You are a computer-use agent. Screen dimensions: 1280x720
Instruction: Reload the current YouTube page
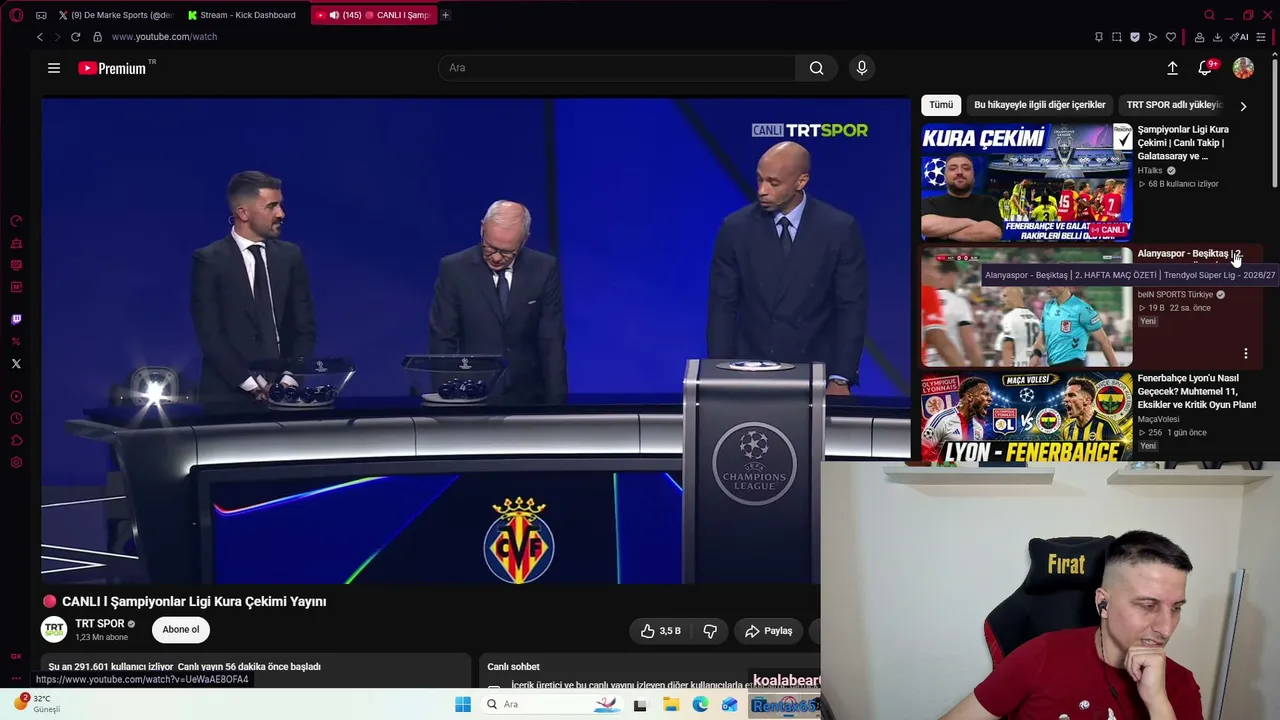tap(75, 37)
